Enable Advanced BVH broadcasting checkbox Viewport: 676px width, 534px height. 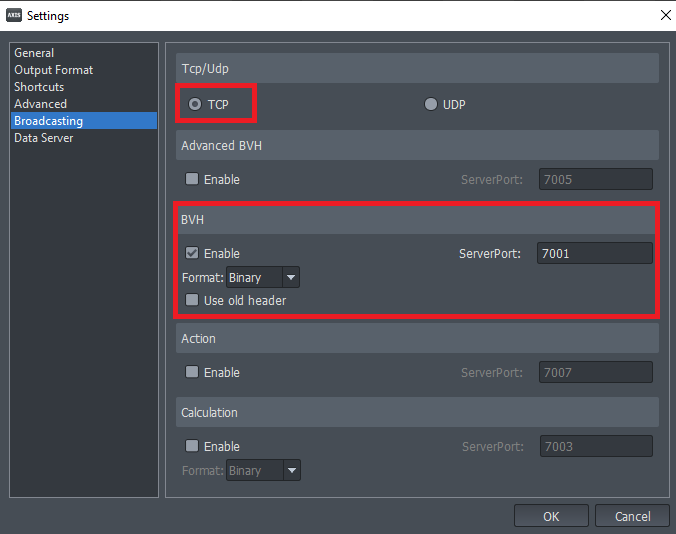point(192,179)
